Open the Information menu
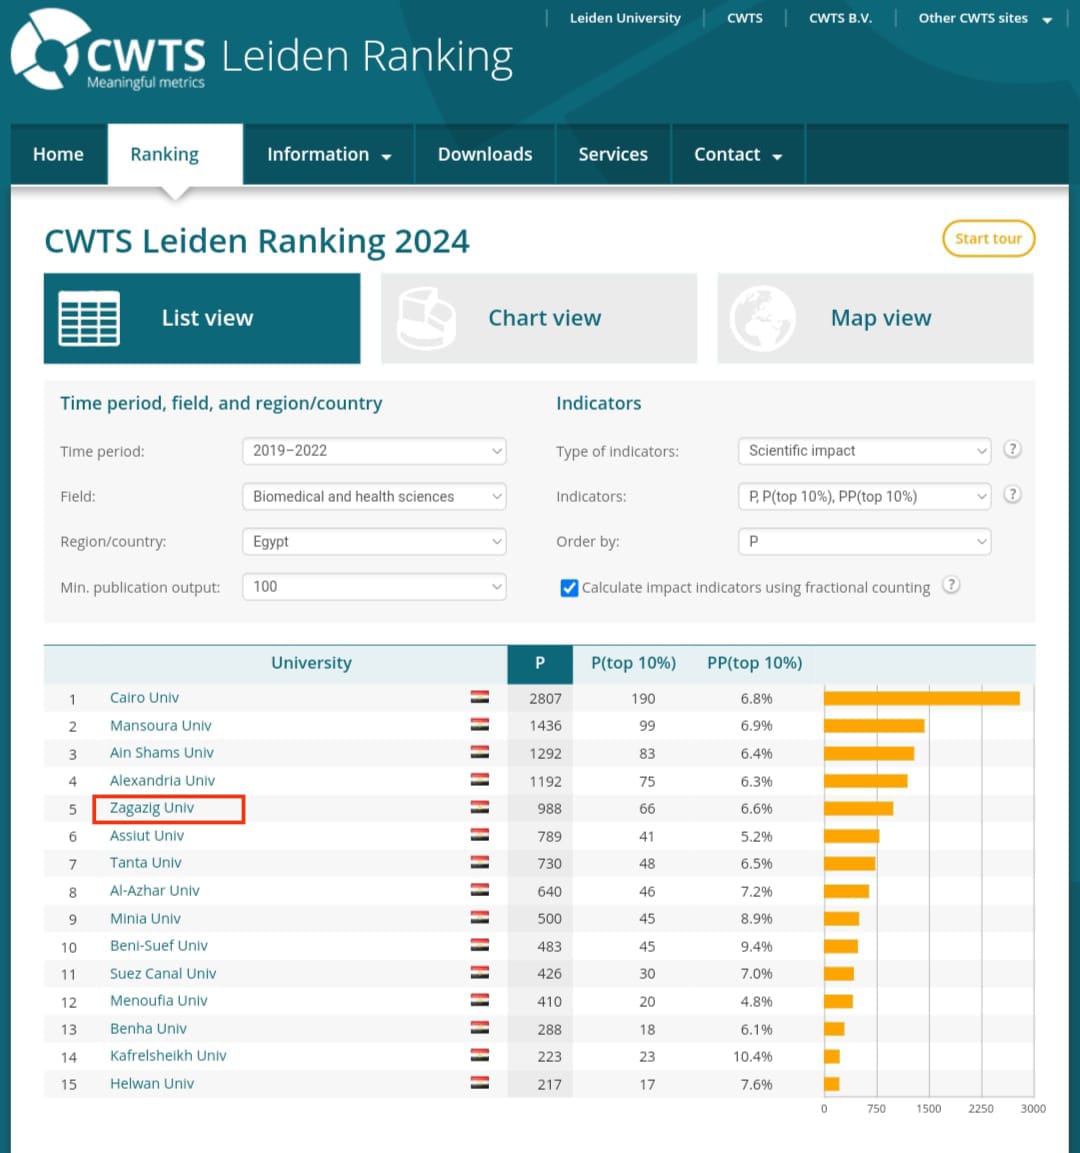The height and width of the screenshot is (1153, 1080). 328,155
